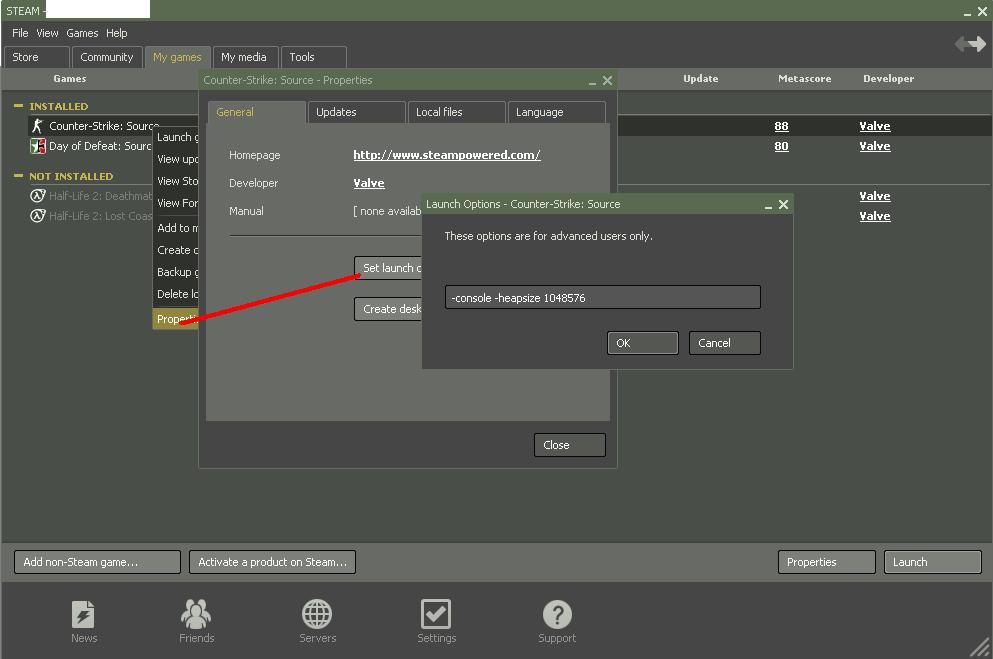Sort by the Metascore column header
Screen dimensions: 993x659
coord(804,78)
